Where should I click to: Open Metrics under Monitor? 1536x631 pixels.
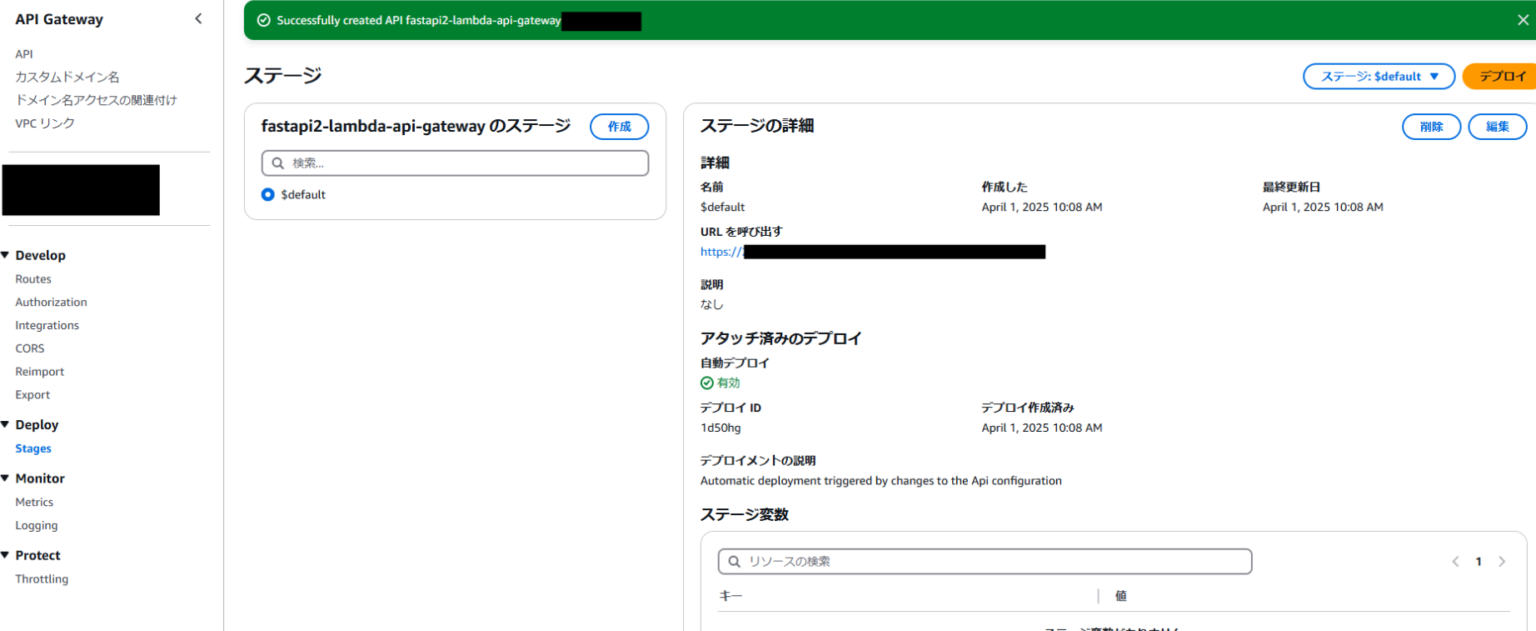pos(34,501)
